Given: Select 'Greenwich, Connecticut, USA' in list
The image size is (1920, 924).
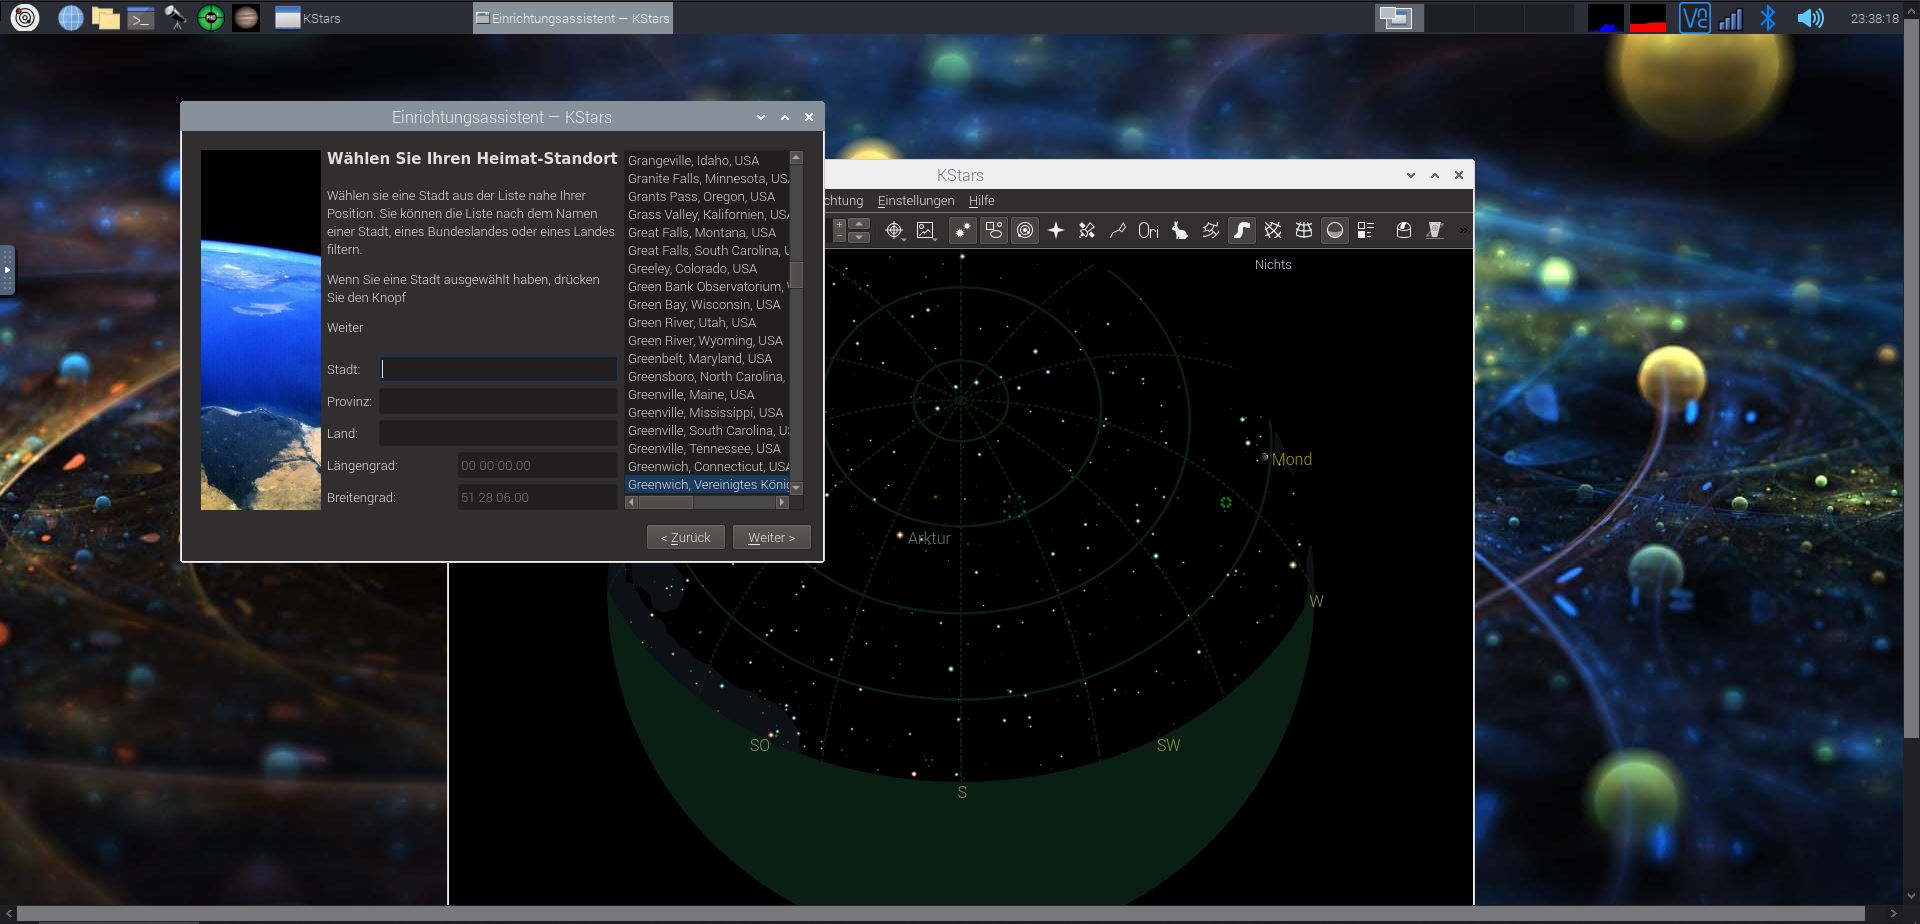Looking at the screenshot, I should coord(707,467).
